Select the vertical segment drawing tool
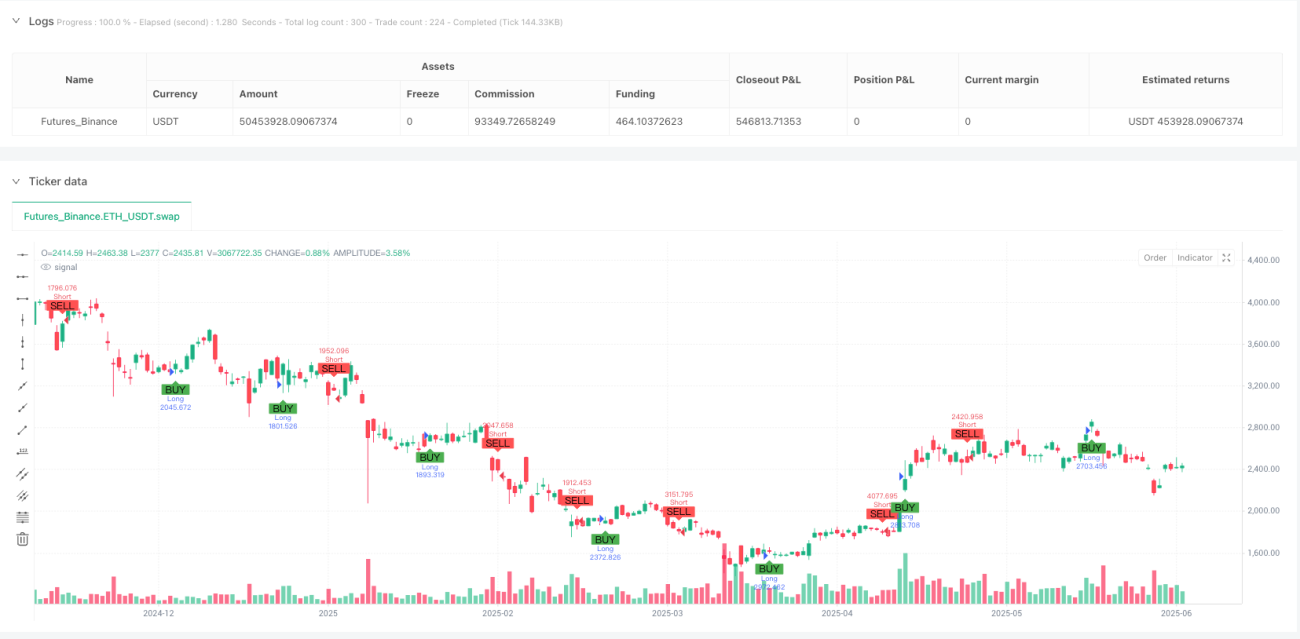 (x=22, y=364)
